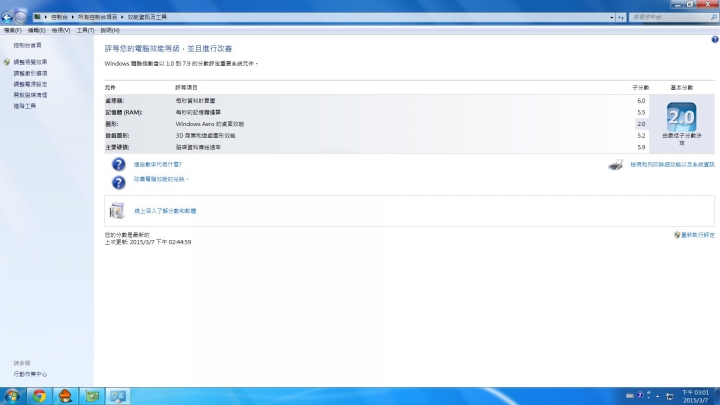Open the orange mushroom character taskbar app
720x405 pixels.
[65, 396]
